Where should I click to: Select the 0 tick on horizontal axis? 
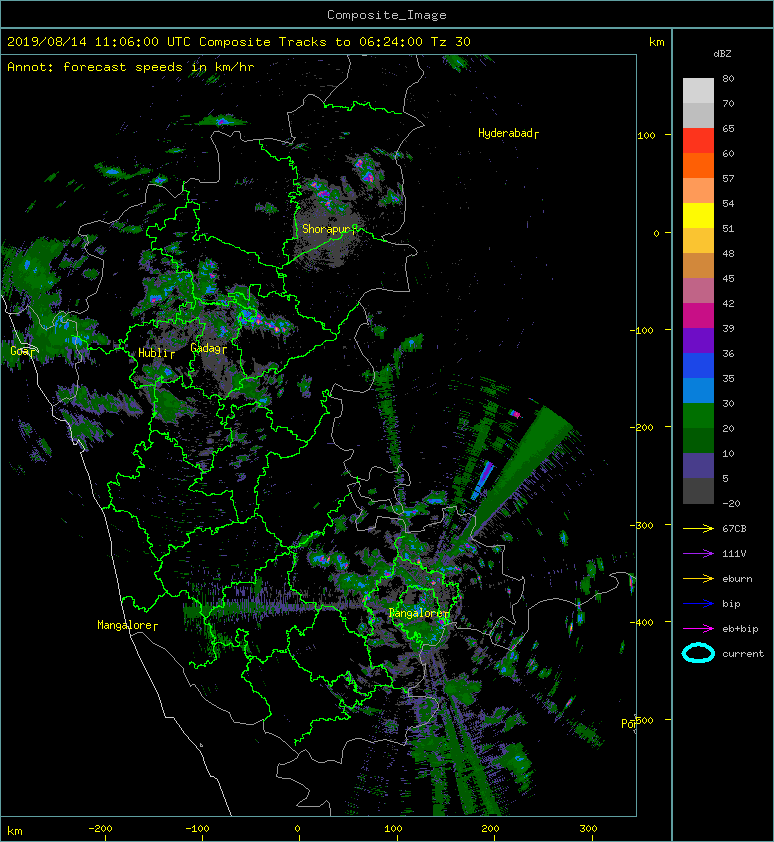click(297, 829)
